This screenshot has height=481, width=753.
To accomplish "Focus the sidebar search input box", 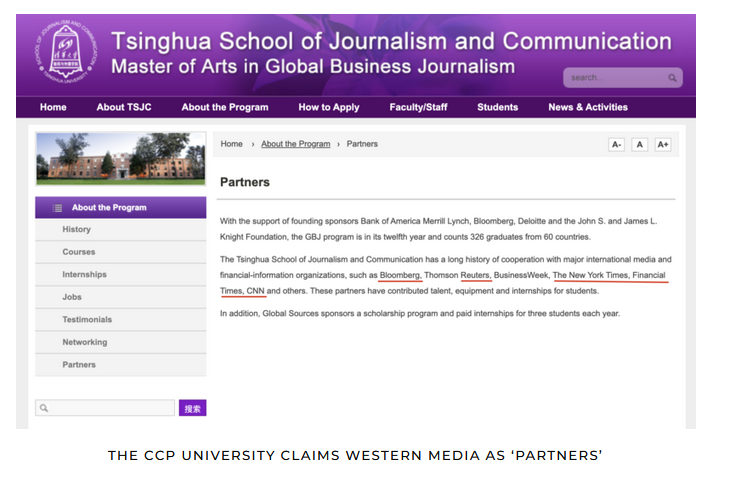I will (x=105, y=408).
